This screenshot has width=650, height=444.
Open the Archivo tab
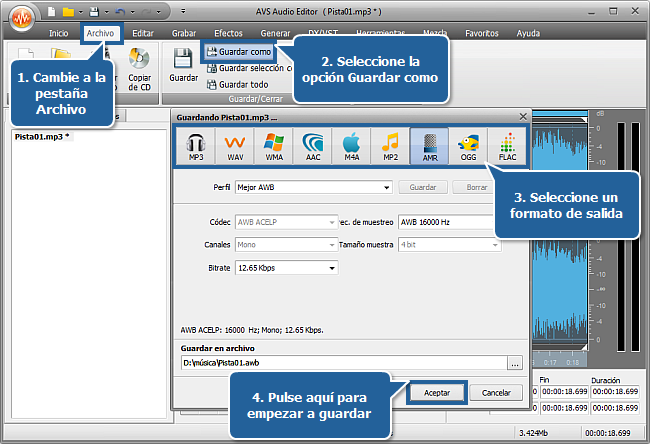pos(101,33)
